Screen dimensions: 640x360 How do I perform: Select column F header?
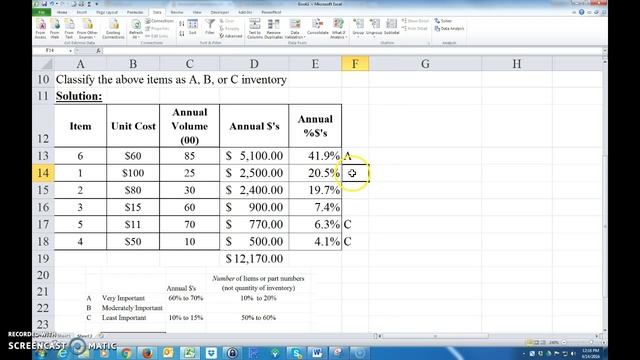(x=355, y=64)
